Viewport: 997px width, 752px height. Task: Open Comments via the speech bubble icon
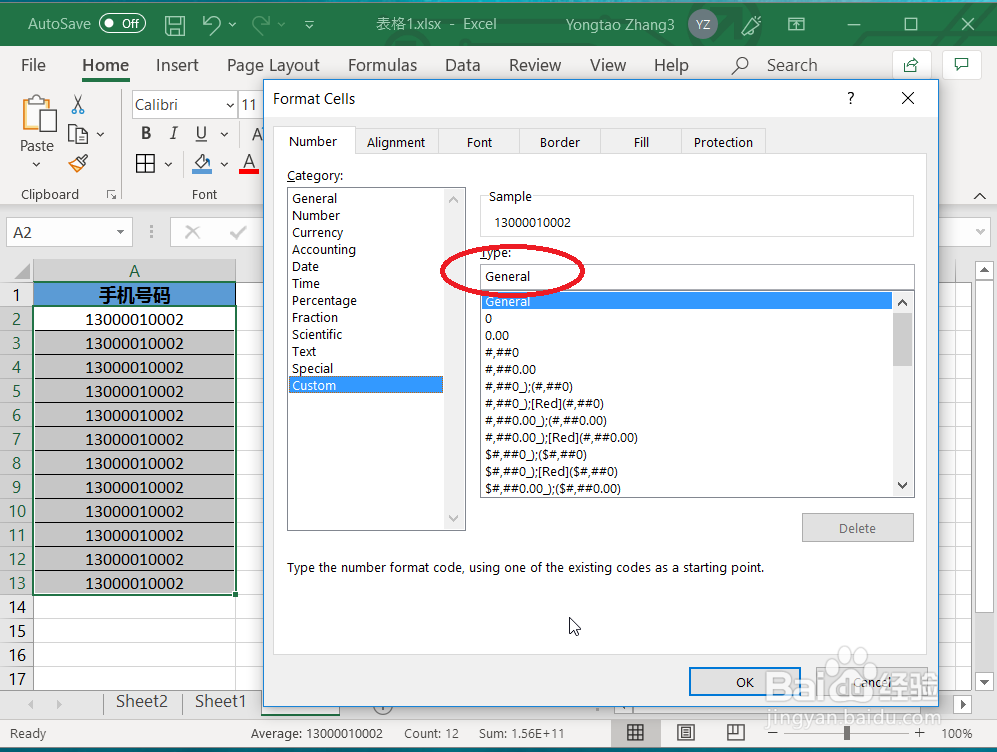(x=960, y=63)
